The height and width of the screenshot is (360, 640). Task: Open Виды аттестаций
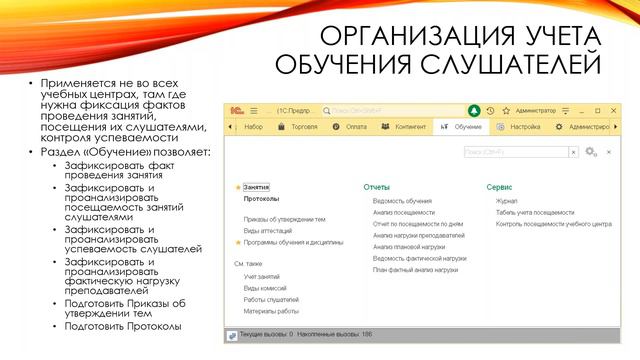268,231
